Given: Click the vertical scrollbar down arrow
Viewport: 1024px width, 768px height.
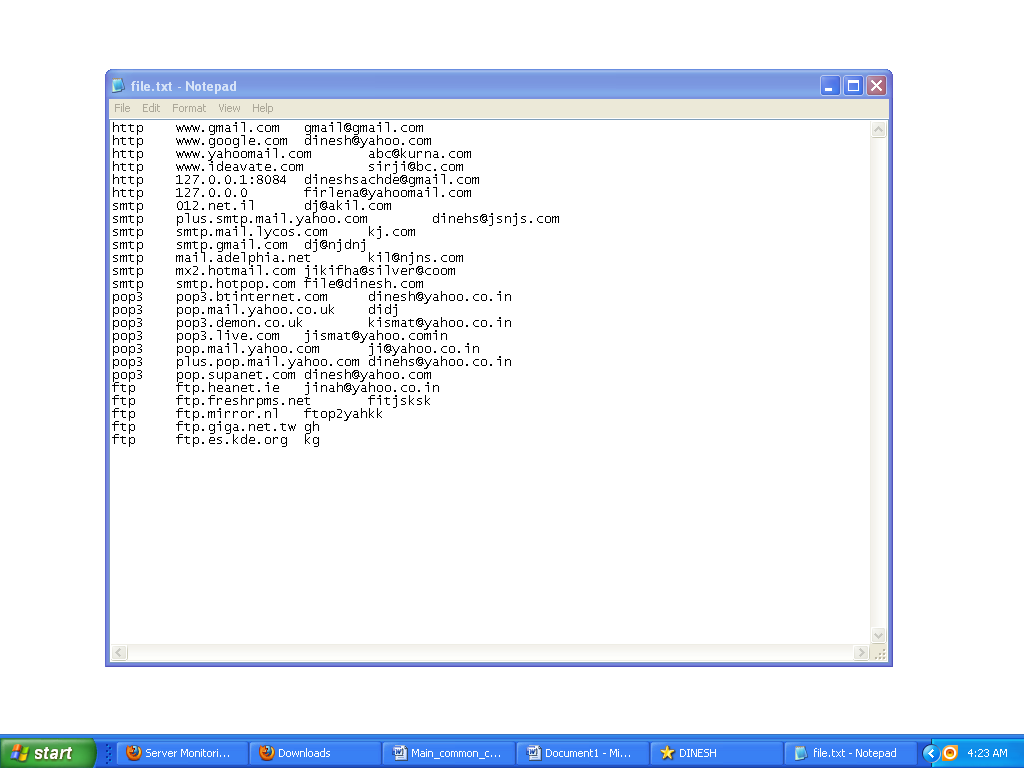Looking at the screenshot, I should (878, 635).
